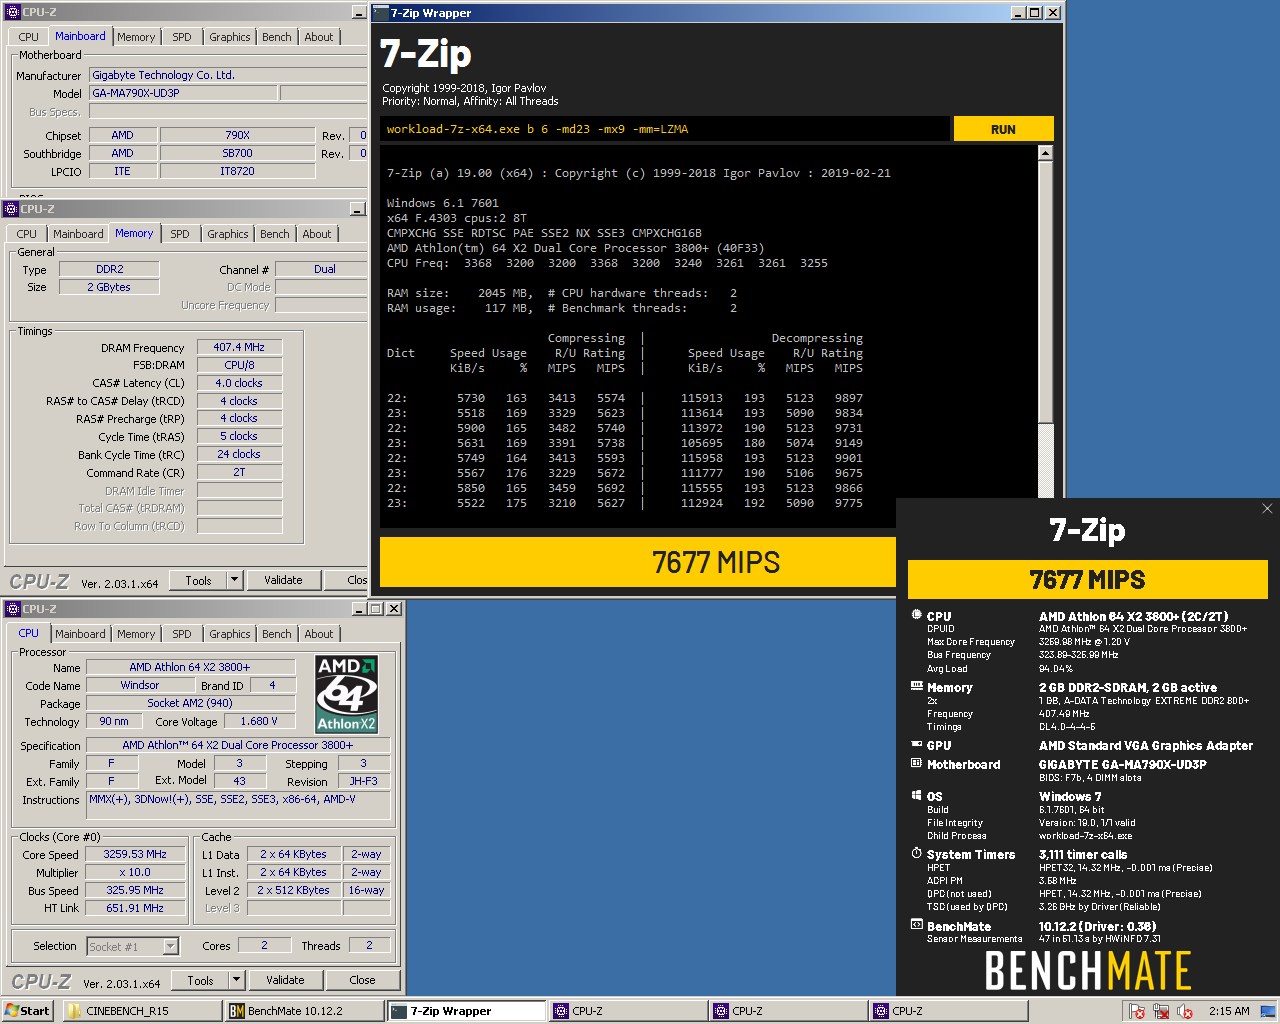Open the Memory tab in the processor CPU-Z window
Viewport: 1280px width, 1024px height.
coord(136,634)
